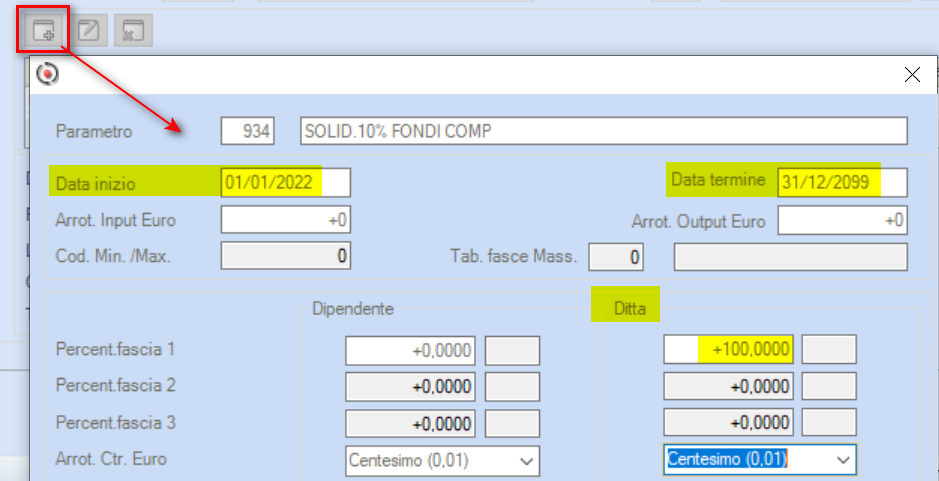Click the Data termine label
This screenshot has height=481, width=939.
(x=718, y=180)
